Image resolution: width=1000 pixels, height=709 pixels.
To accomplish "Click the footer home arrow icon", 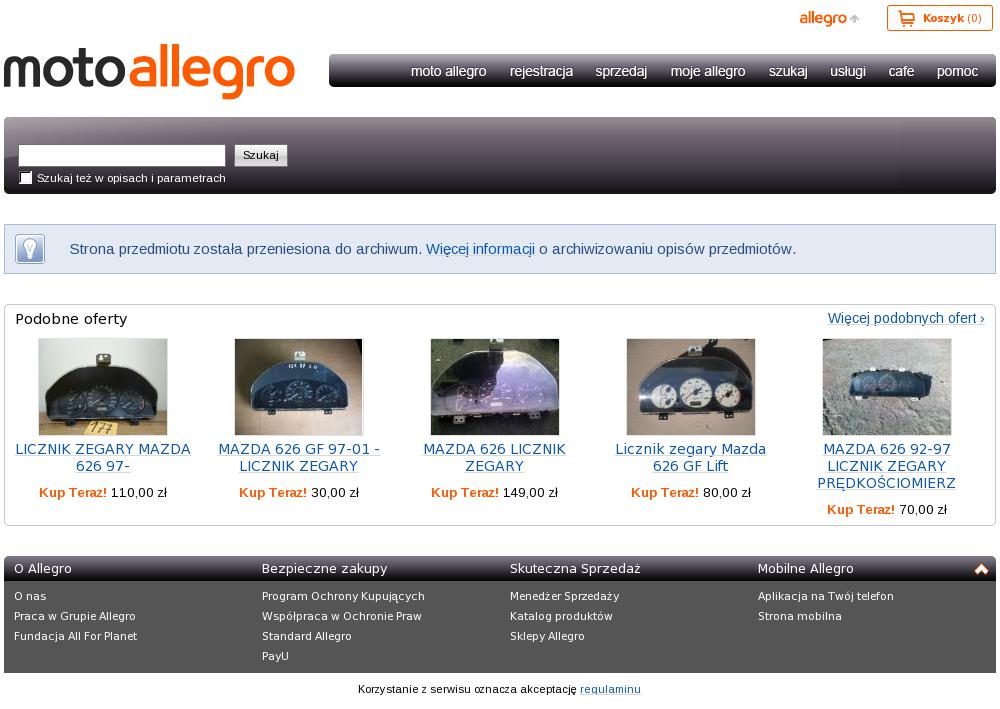I will (x=981, y=569).
